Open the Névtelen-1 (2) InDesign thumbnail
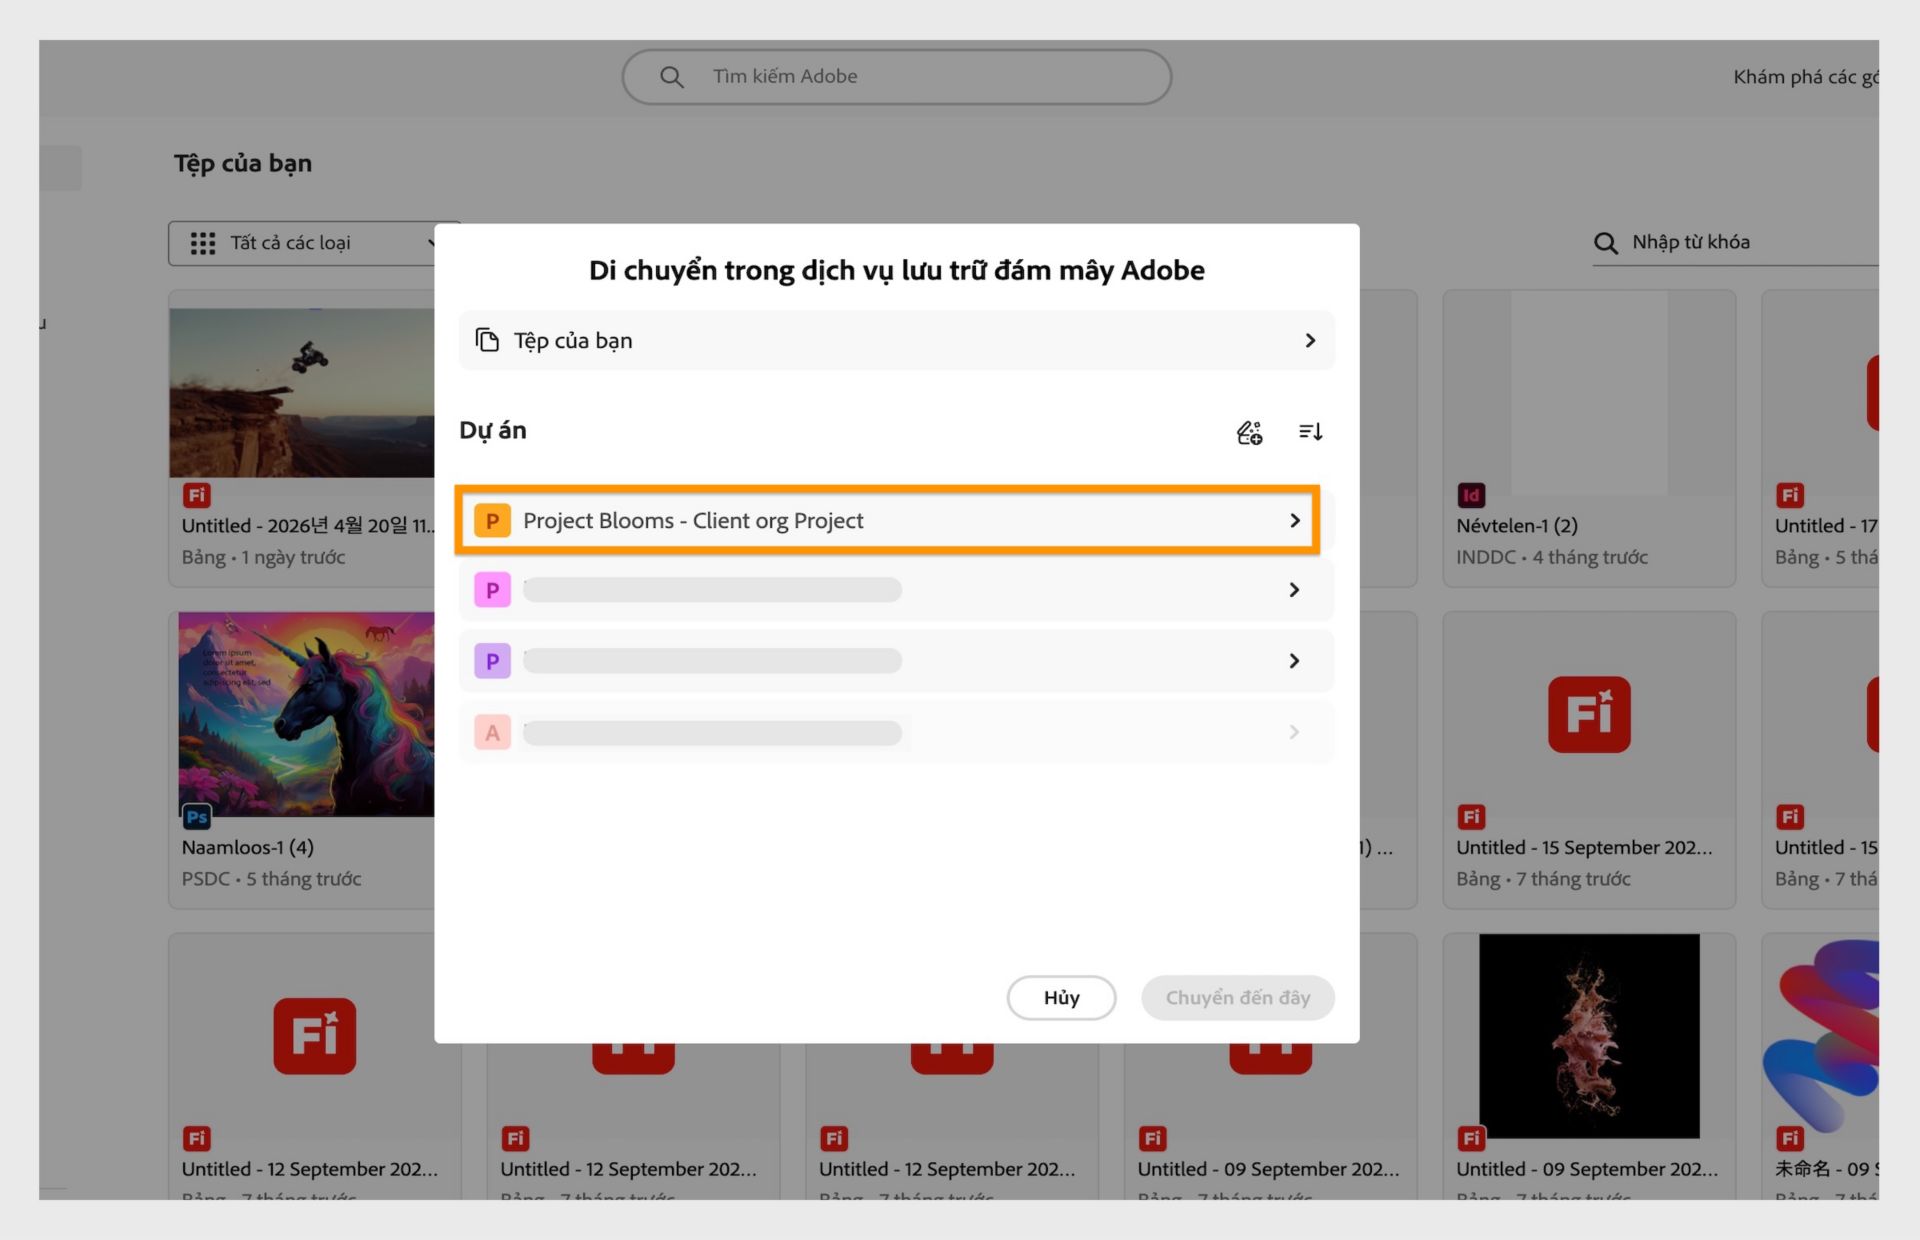 (x=1589, y=393)
